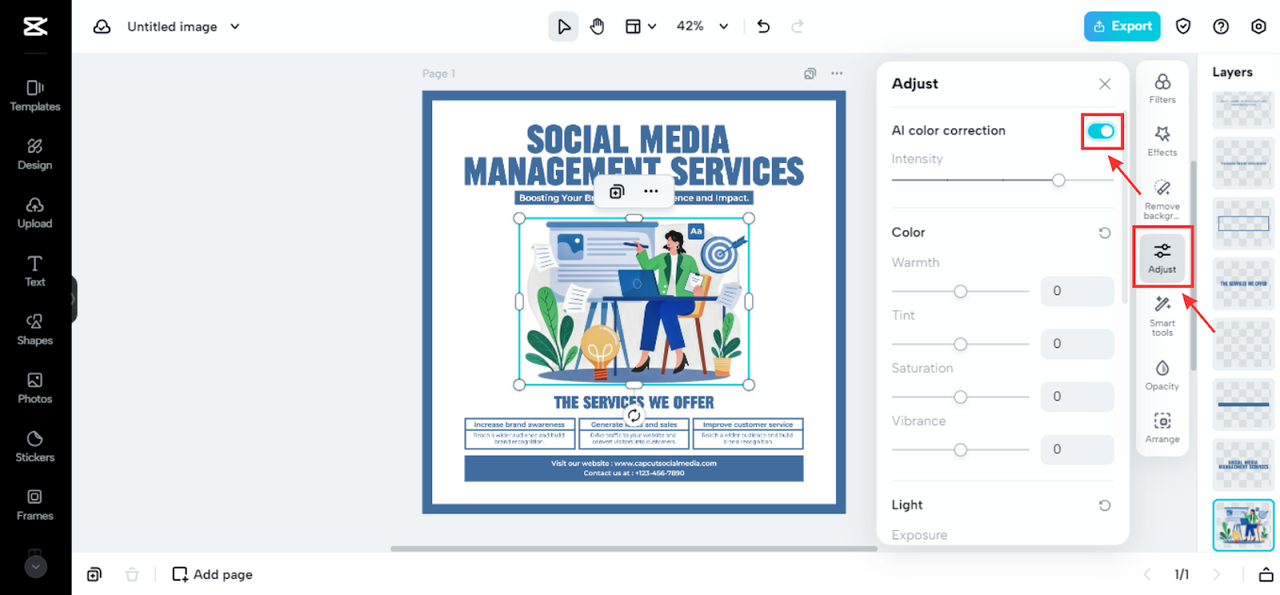
Task: Select the Hand pan tool
Action: click(597, 27)
